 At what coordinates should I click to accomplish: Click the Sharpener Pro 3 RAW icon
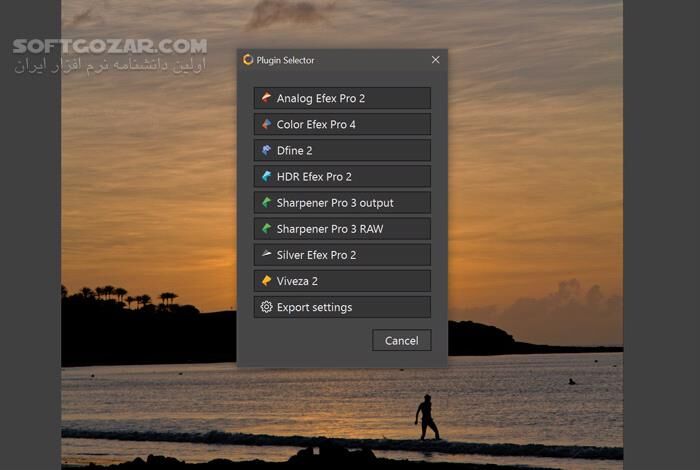266,228
